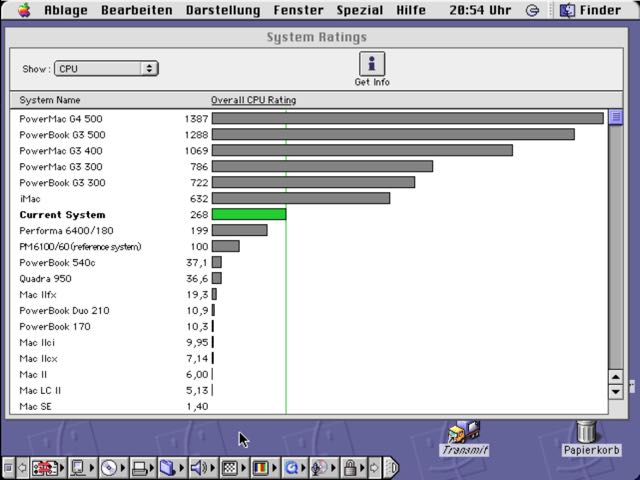Click the round icon beside the clock
Screen dimensions: 640x480
coord(532,10)
